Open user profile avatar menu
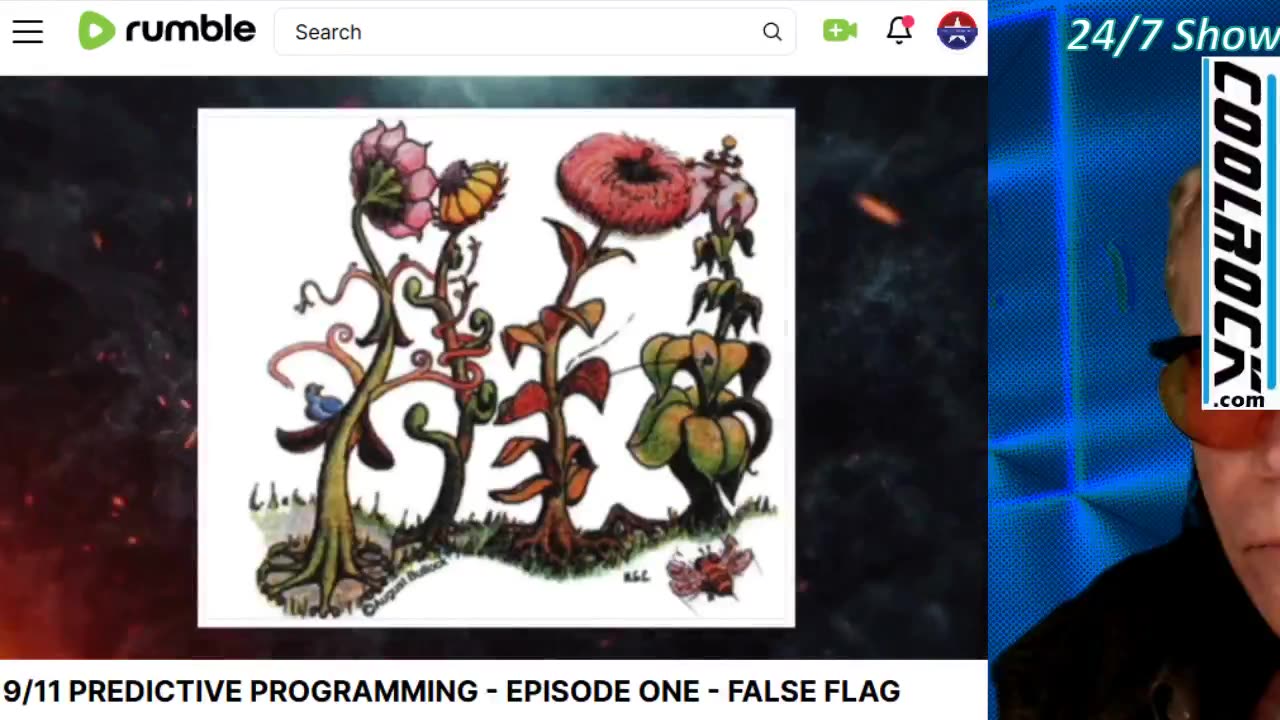The height and width of the screenshot is (720, 1280). pyautogui.click(x=957, y=31)
